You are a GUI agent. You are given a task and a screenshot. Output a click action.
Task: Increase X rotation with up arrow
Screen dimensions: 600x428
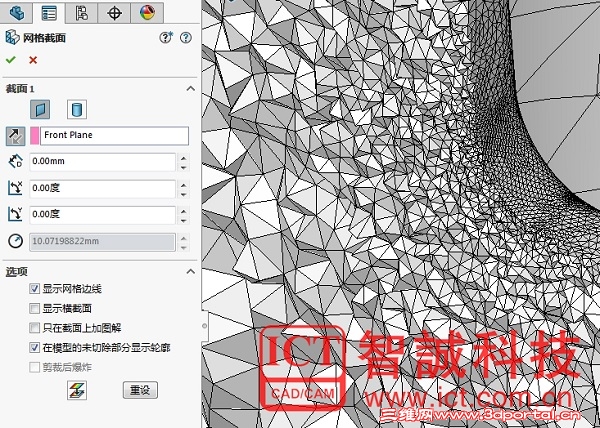point(184,184)
